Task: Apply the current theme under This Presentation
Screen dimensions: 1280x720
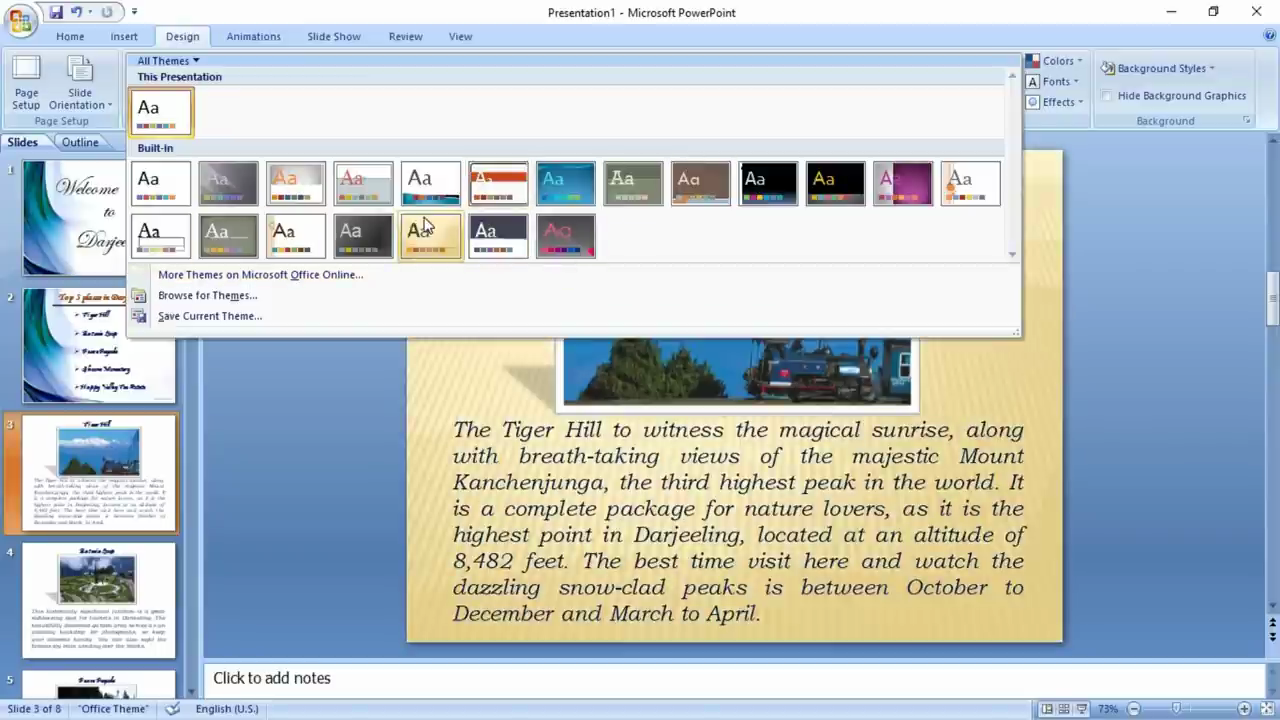Action: 161,112
